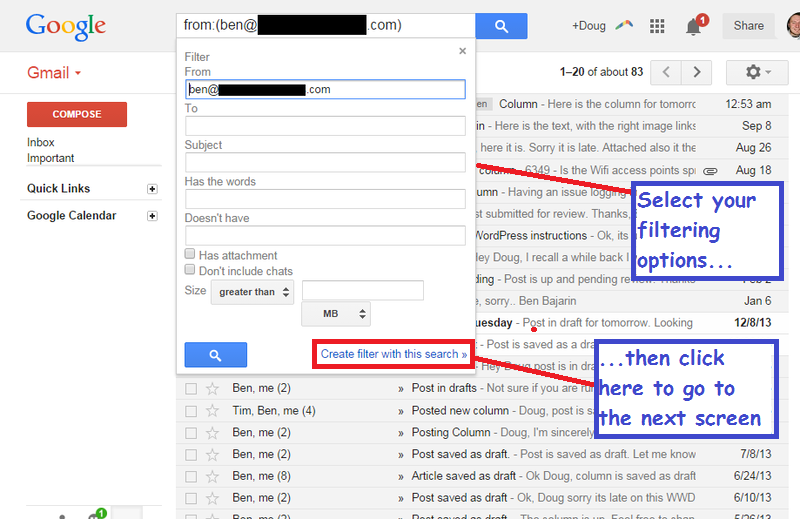Open the Google apps grid icon
The width and height of the screenshot is (800, 519).
[x=657, y=26]
